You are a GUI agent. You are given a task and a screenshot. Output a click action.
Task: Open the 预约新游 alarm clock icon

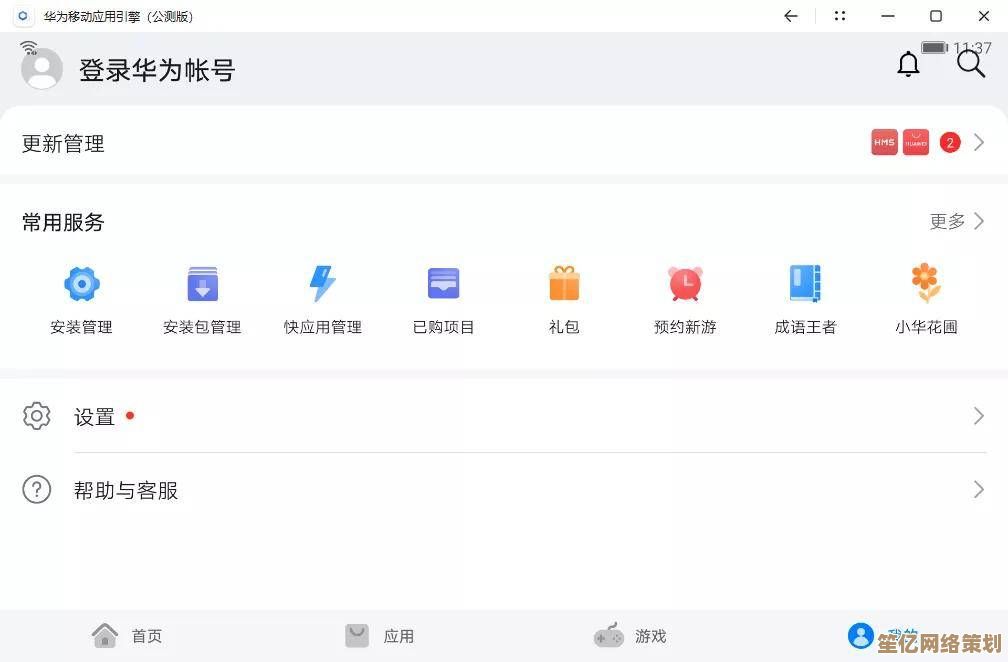pyautogui.click(x=685, y=283)
